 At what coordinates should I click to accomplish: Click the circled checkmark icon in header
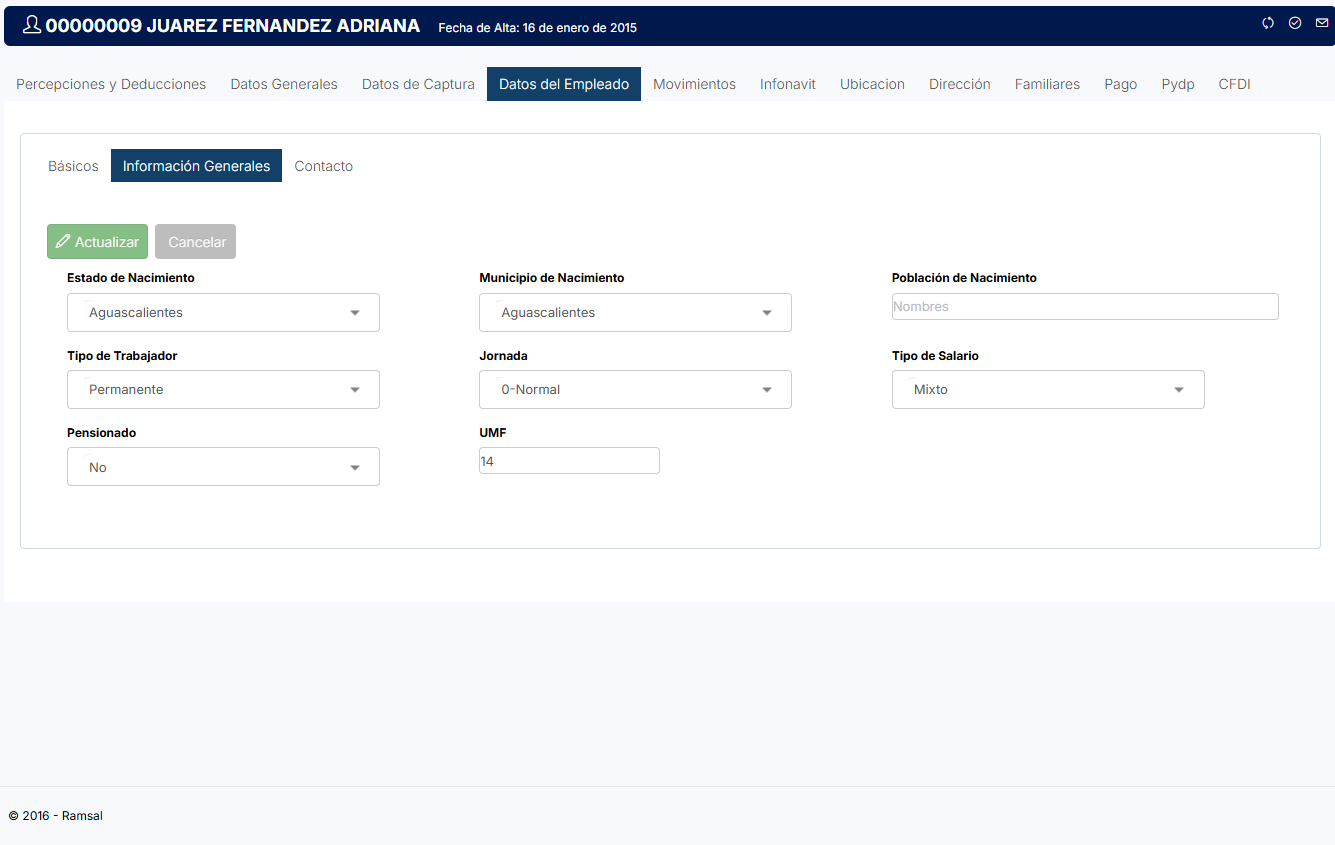coord(1295,23)
